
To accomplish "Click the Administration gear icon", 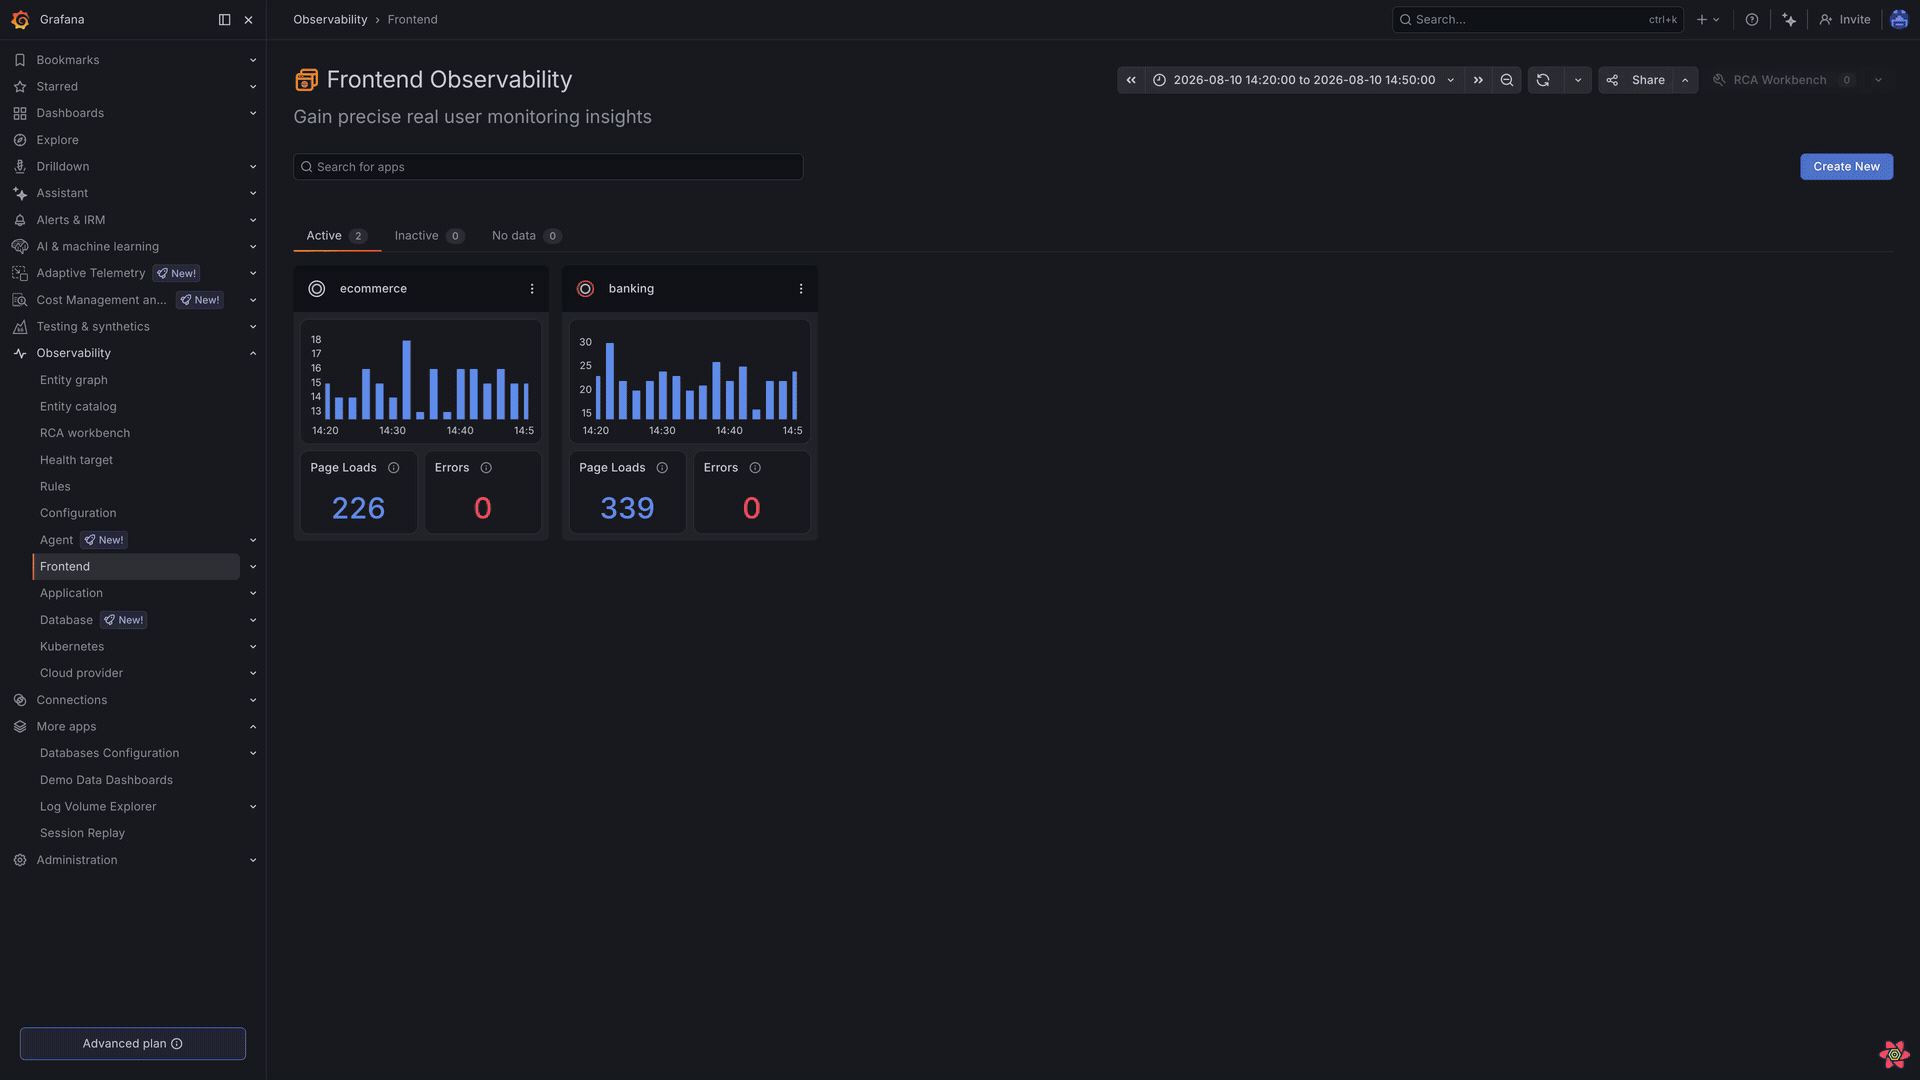I will click(x=20, y=860).
